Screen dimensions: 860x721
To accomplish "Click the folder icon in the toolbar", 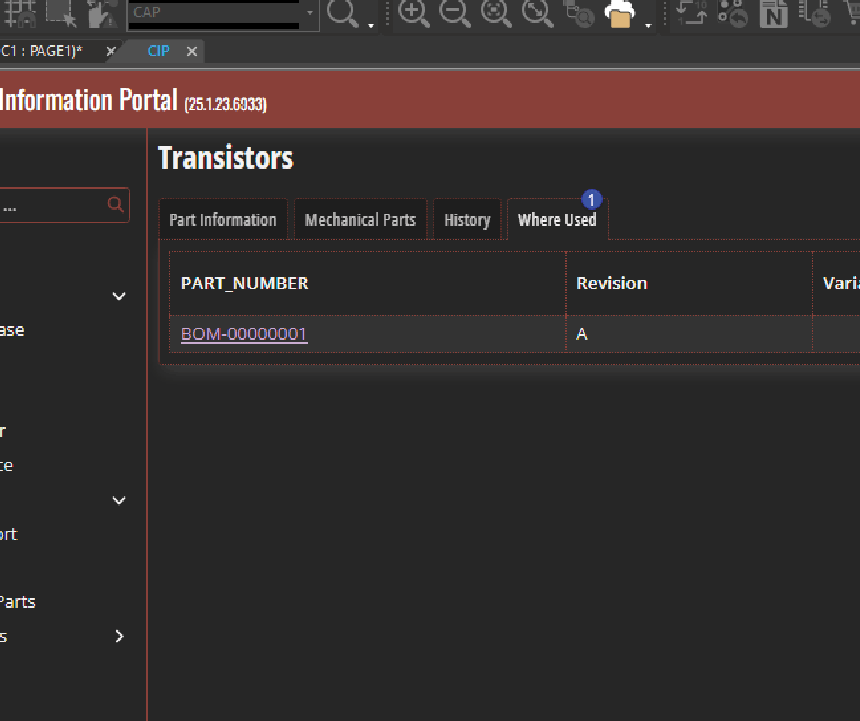I will pos(621,14).
